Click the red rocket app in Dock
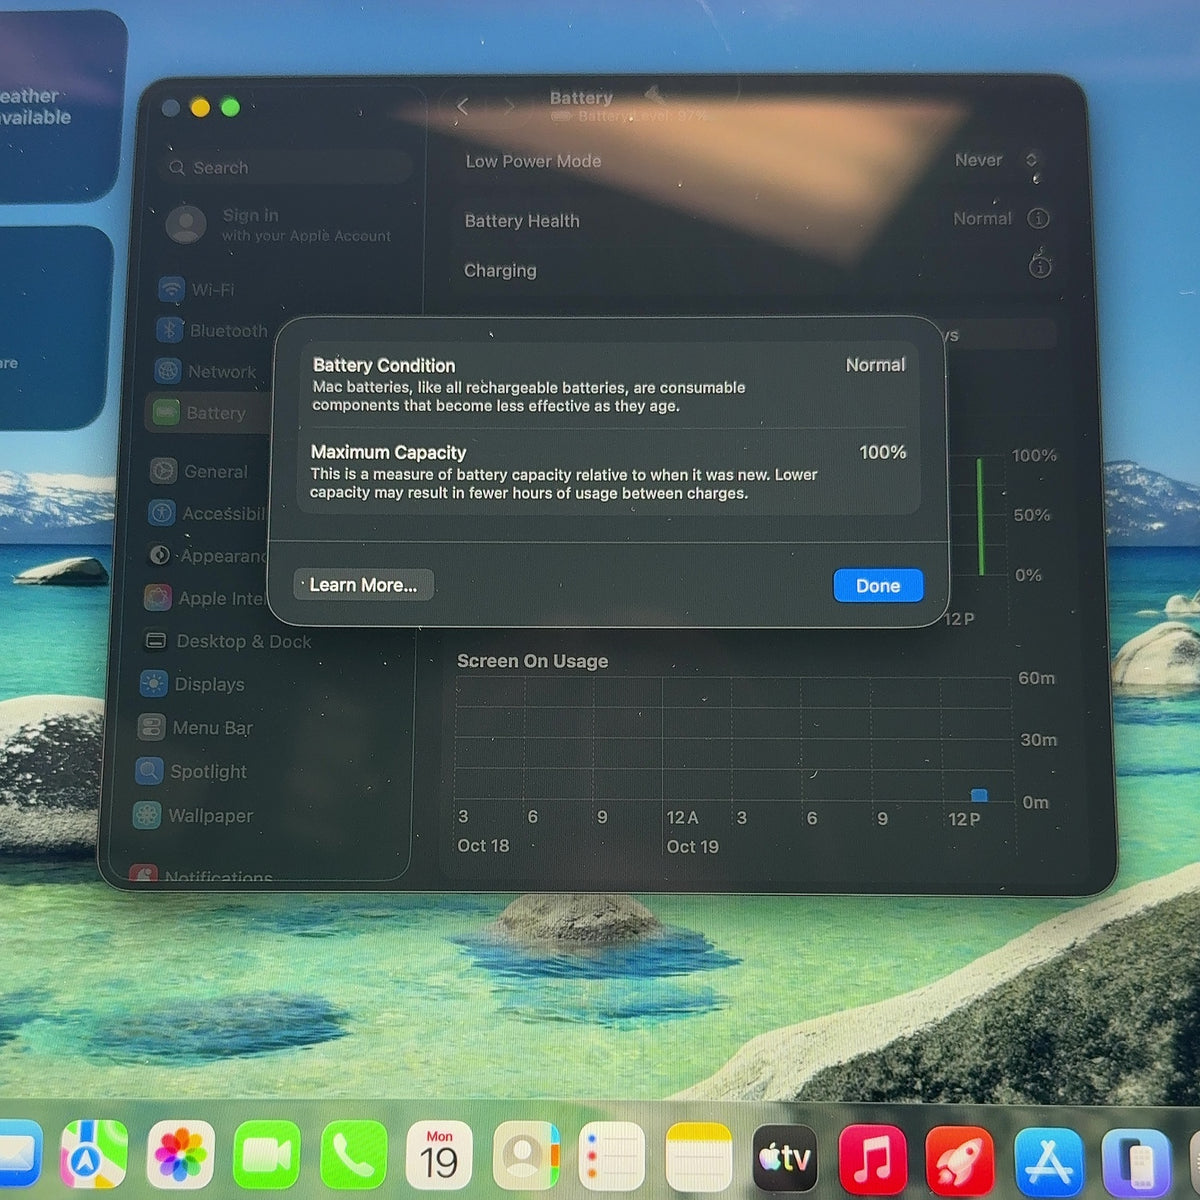 pyautogui.click(x=960, y=1160)
